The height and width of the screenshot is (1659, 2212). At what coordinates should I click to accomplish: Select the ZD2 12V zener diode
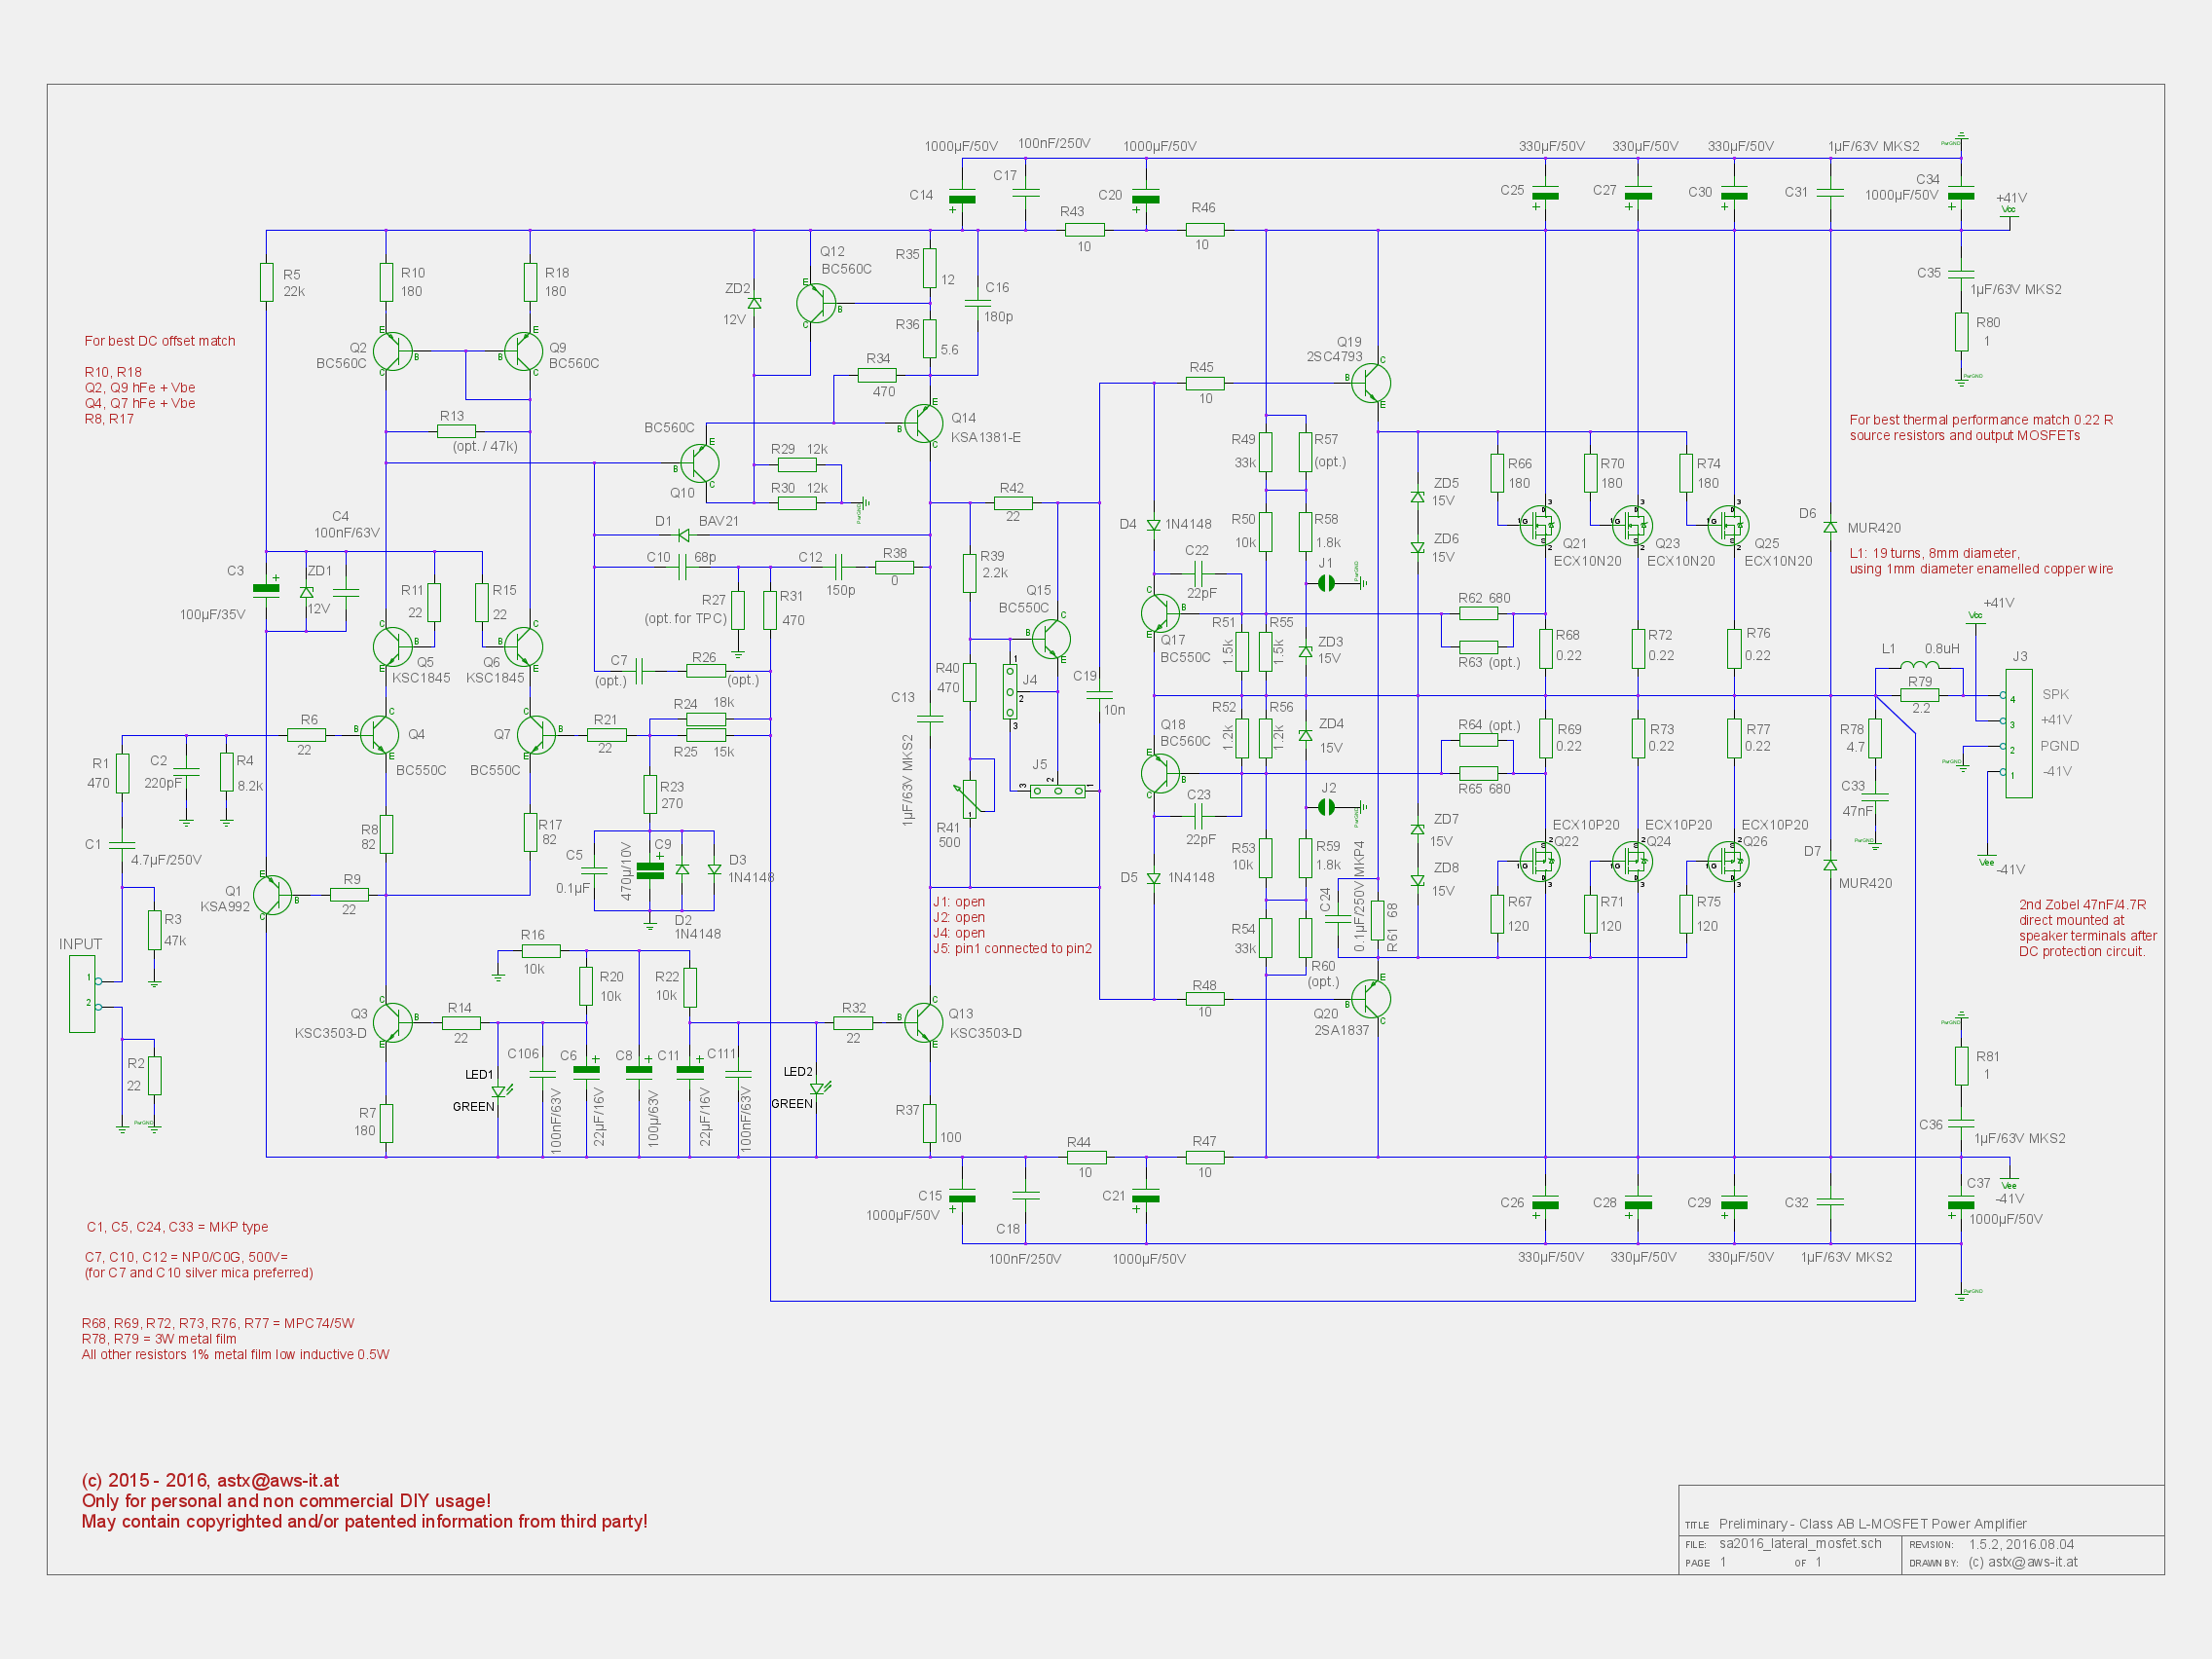pos(754,303)
